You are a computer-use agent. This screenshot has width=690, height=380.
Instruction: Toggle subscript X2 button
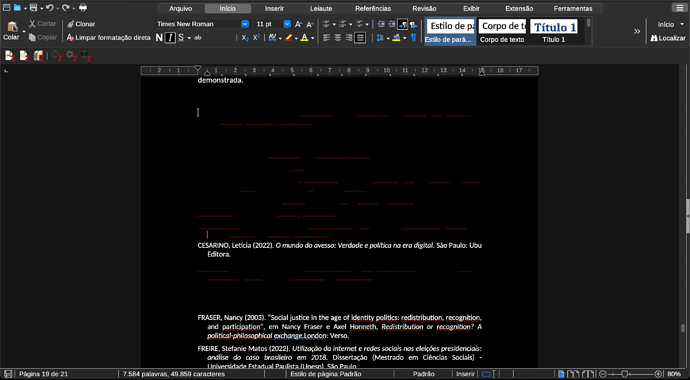coord(245,38)
